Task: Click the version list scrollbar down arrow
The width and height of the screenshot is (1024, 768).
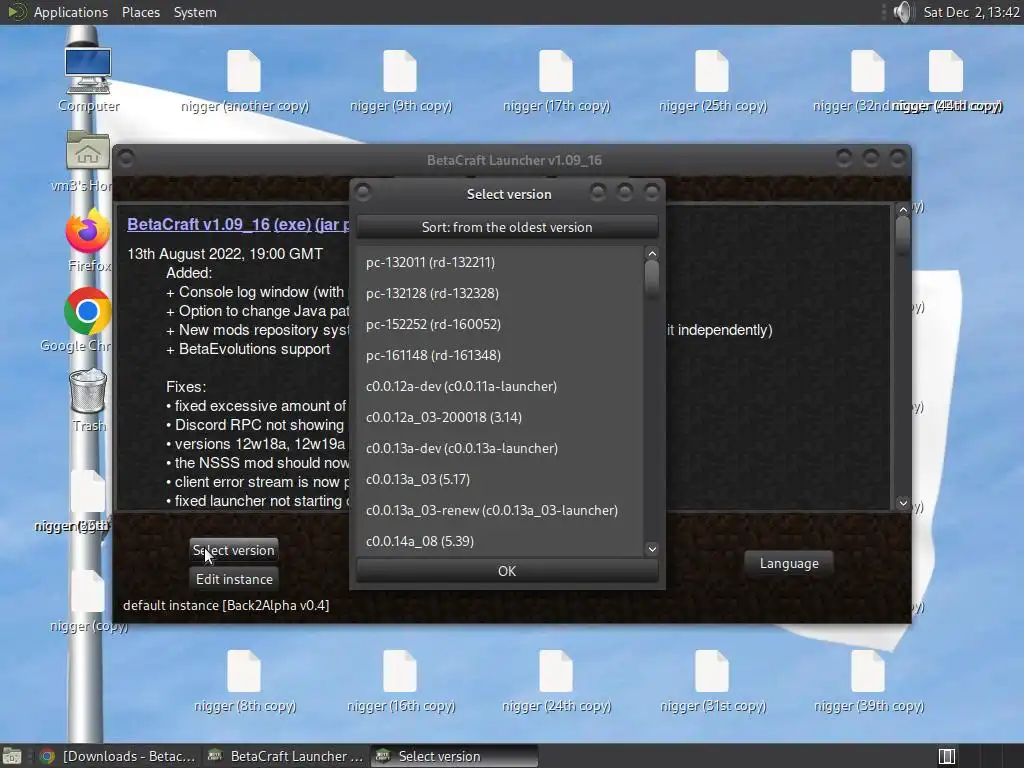Action: (x=652, y=549)
